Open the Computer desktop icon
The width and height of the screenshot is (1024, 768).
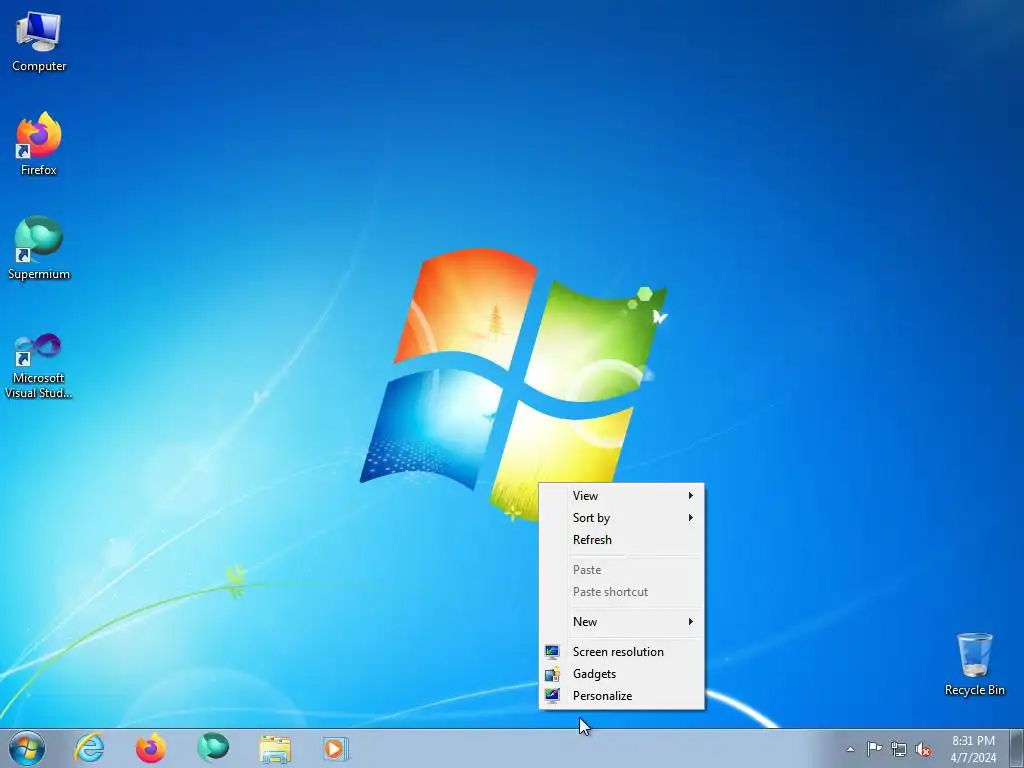(39, 42)
